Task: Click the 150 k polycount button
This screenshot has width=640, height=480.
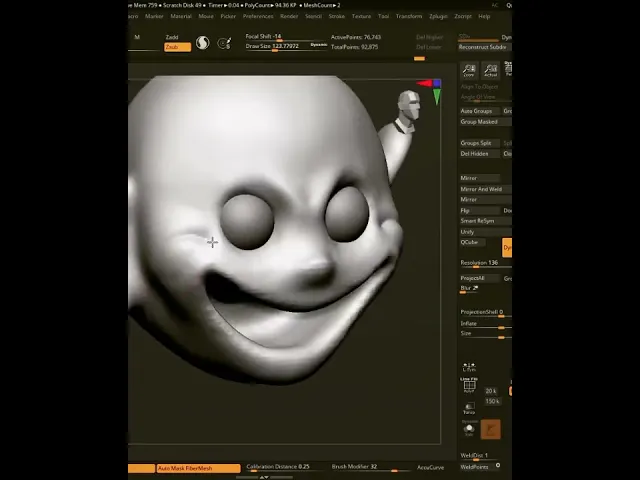Action: (x=492, y=401)
